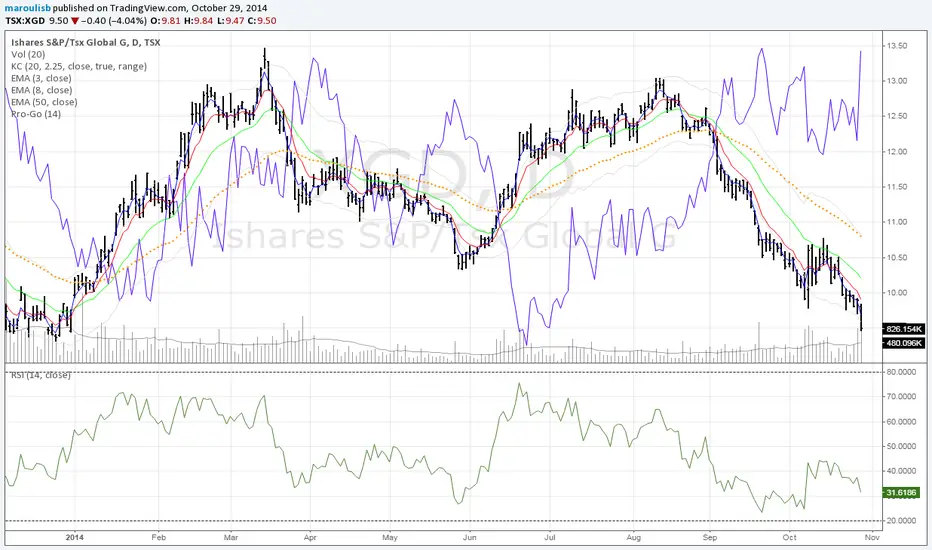
Task: Select the KC (20, 2.25, close, true, range) legend
Action: click(x=79, y=66)
